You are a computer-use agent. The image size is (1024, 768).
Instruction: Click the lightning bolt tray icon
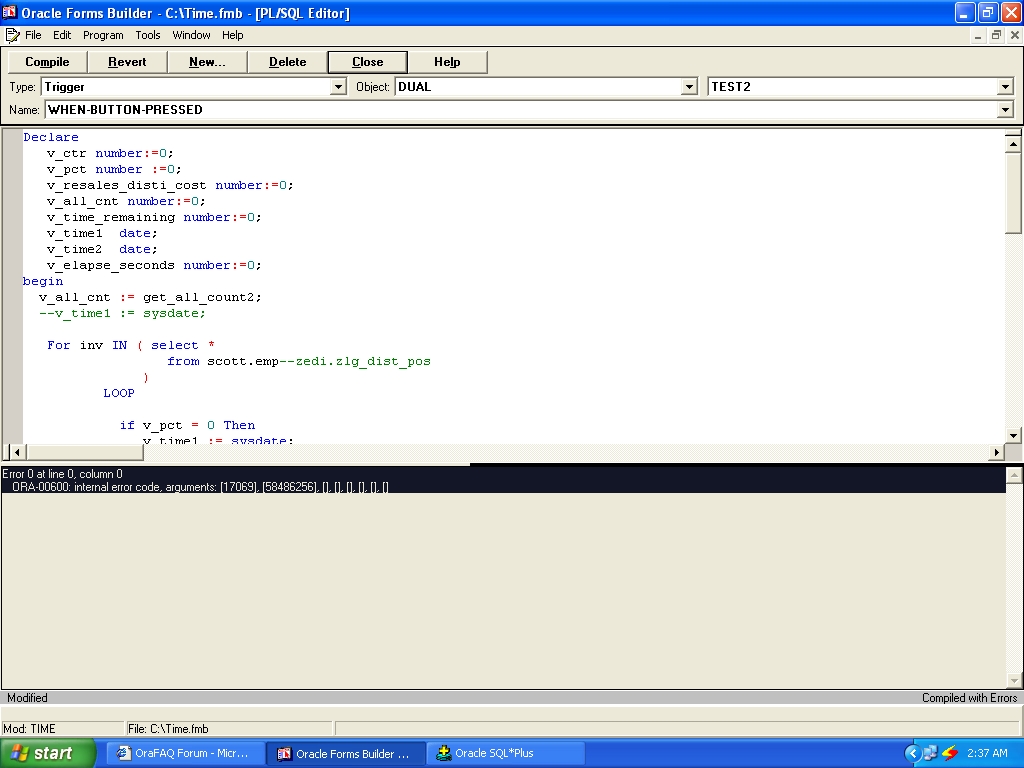click(x=950, y=754)
